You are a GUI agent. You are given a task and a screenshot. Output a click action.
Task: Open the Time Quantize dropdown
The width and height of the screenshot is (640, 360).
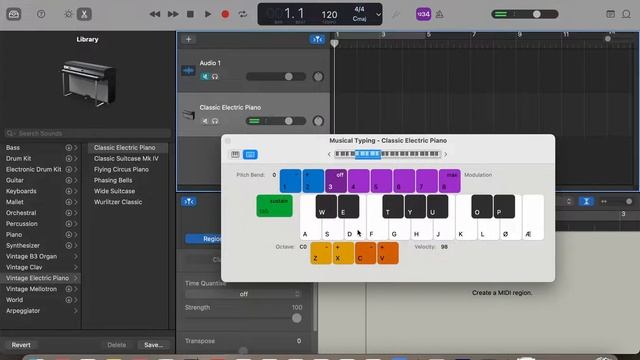click(x=243, y=294)
